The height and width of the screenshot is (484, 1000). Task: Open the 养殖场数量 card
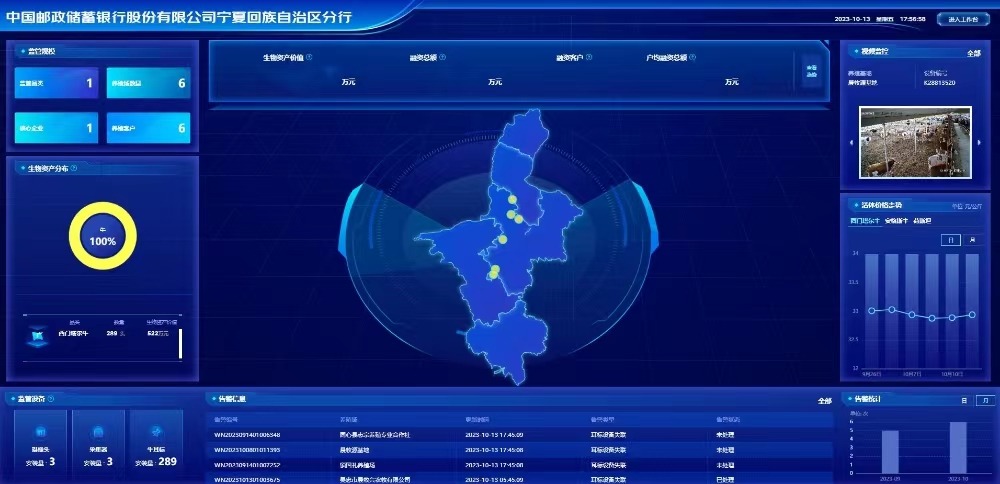[148, 83]
